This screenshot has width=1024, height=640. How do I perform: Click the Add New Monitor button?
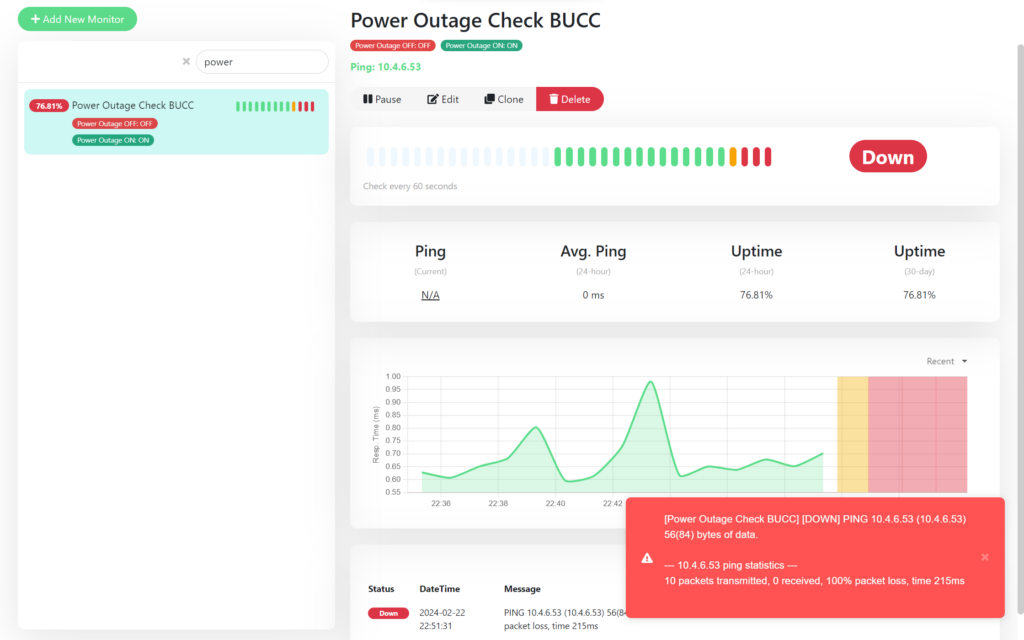77,19
